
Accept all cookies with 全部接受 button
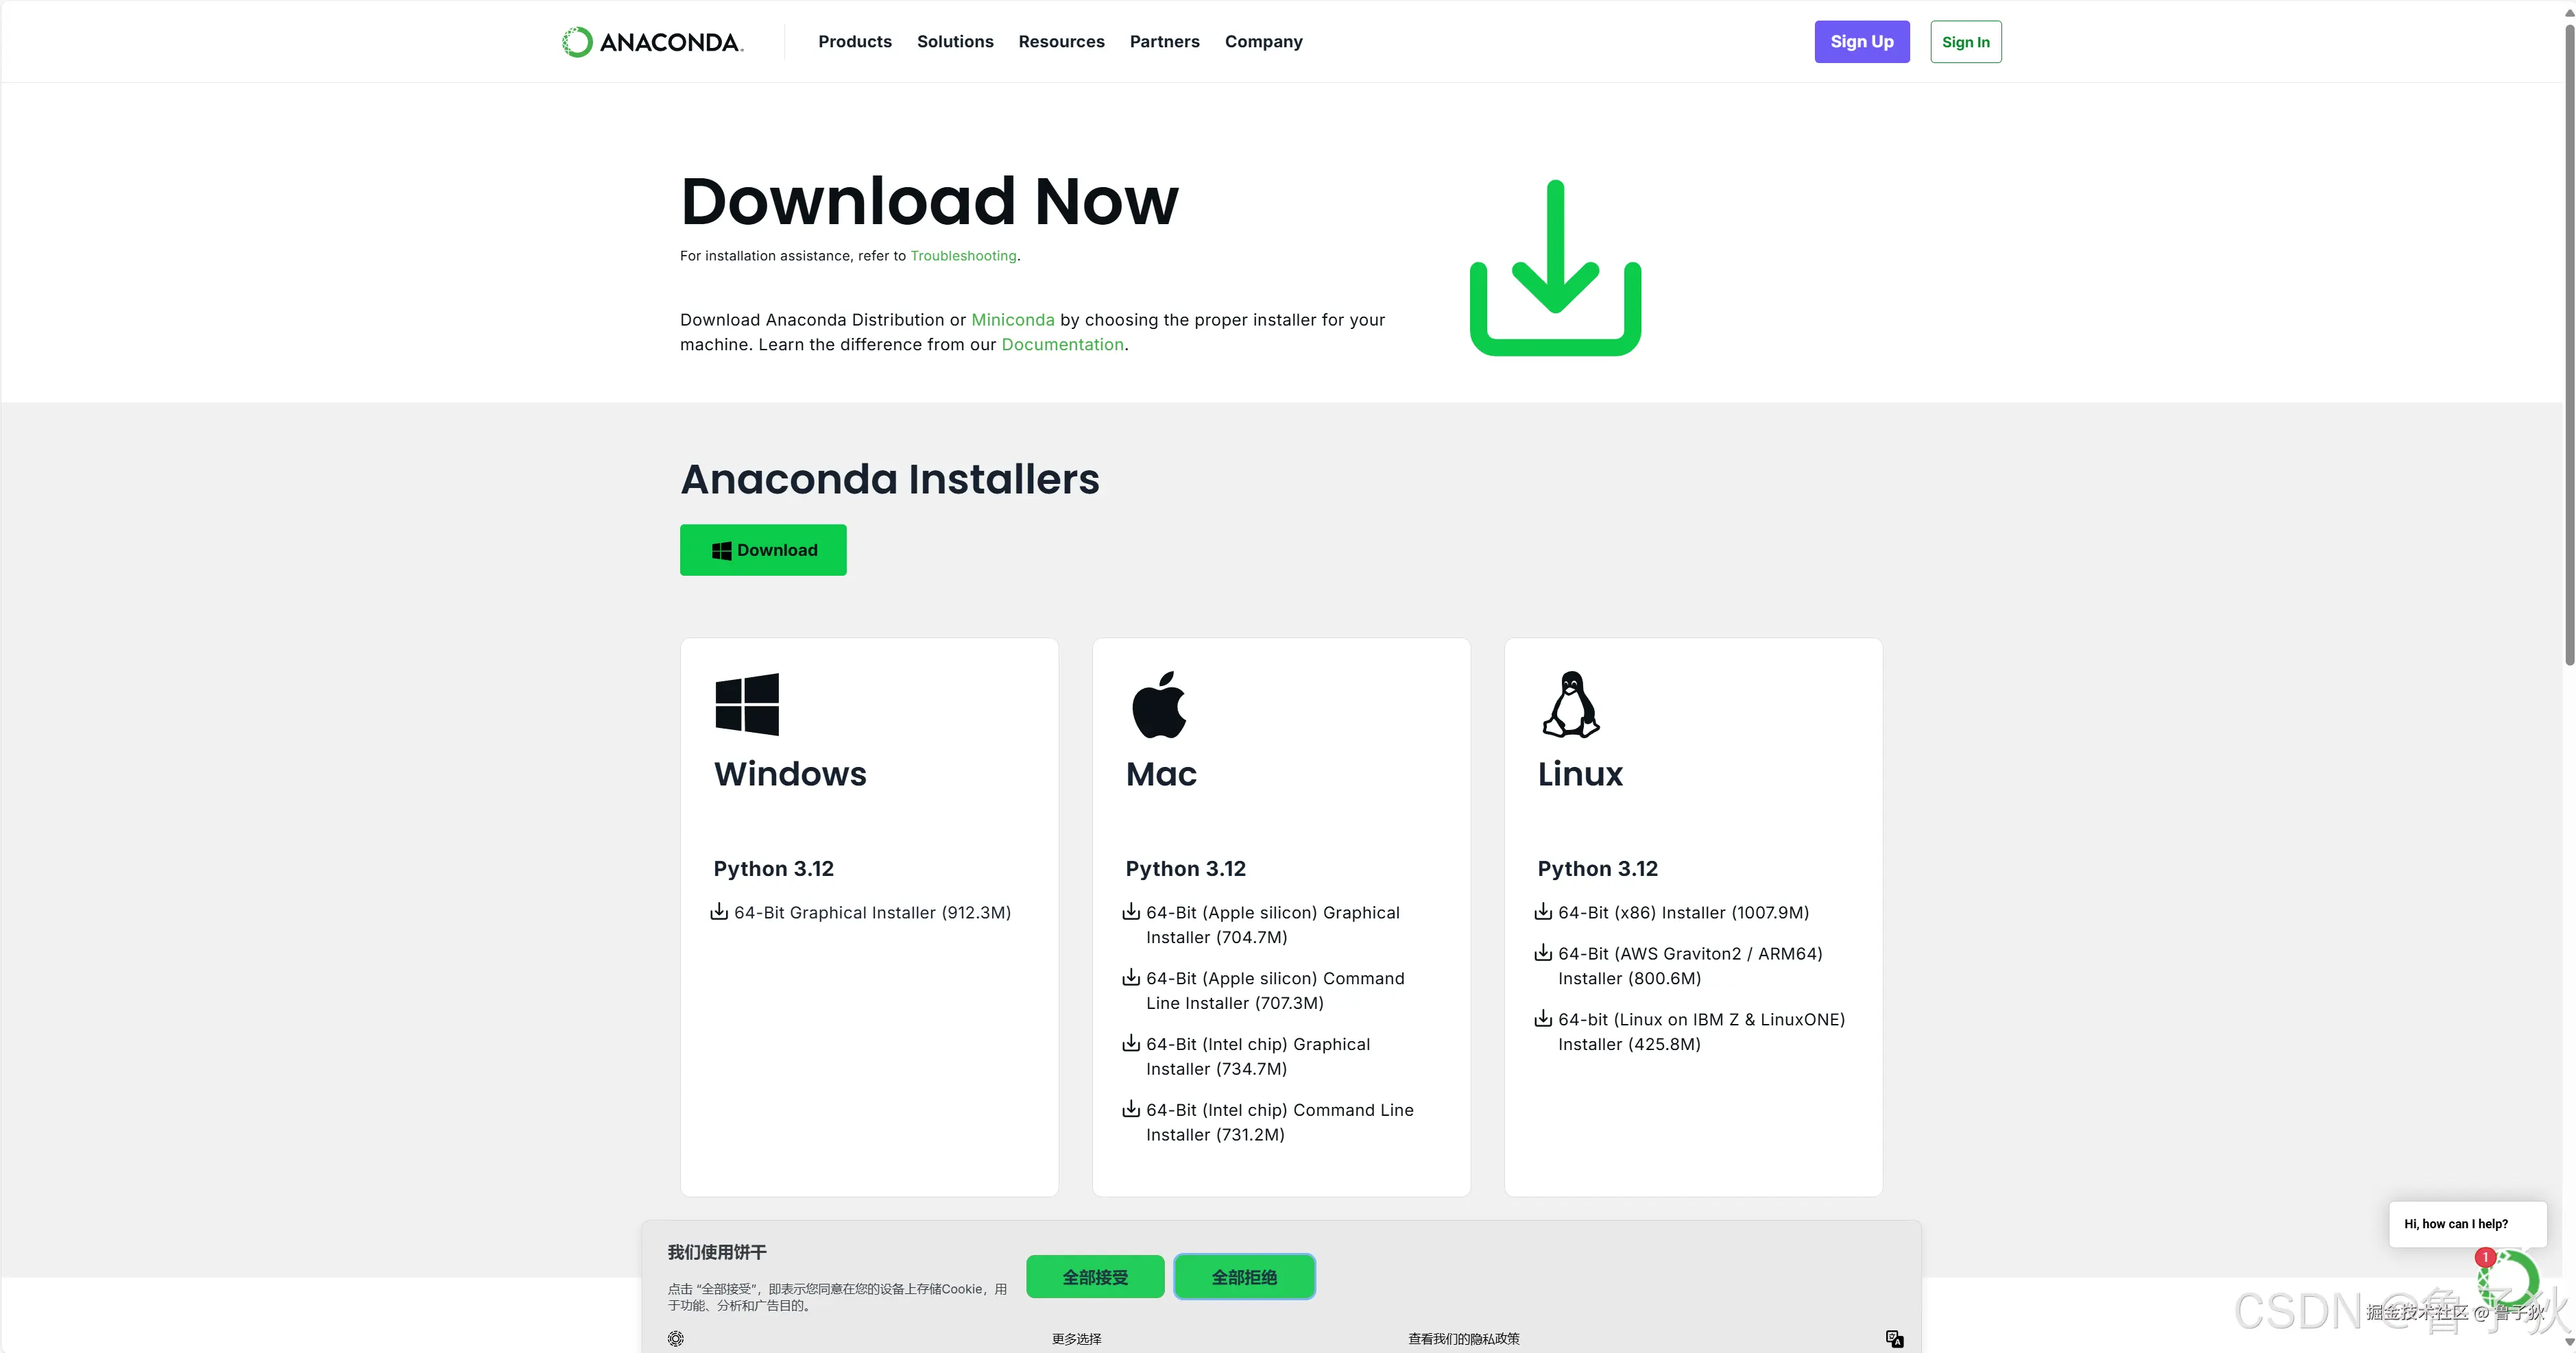(1095, 1277)
